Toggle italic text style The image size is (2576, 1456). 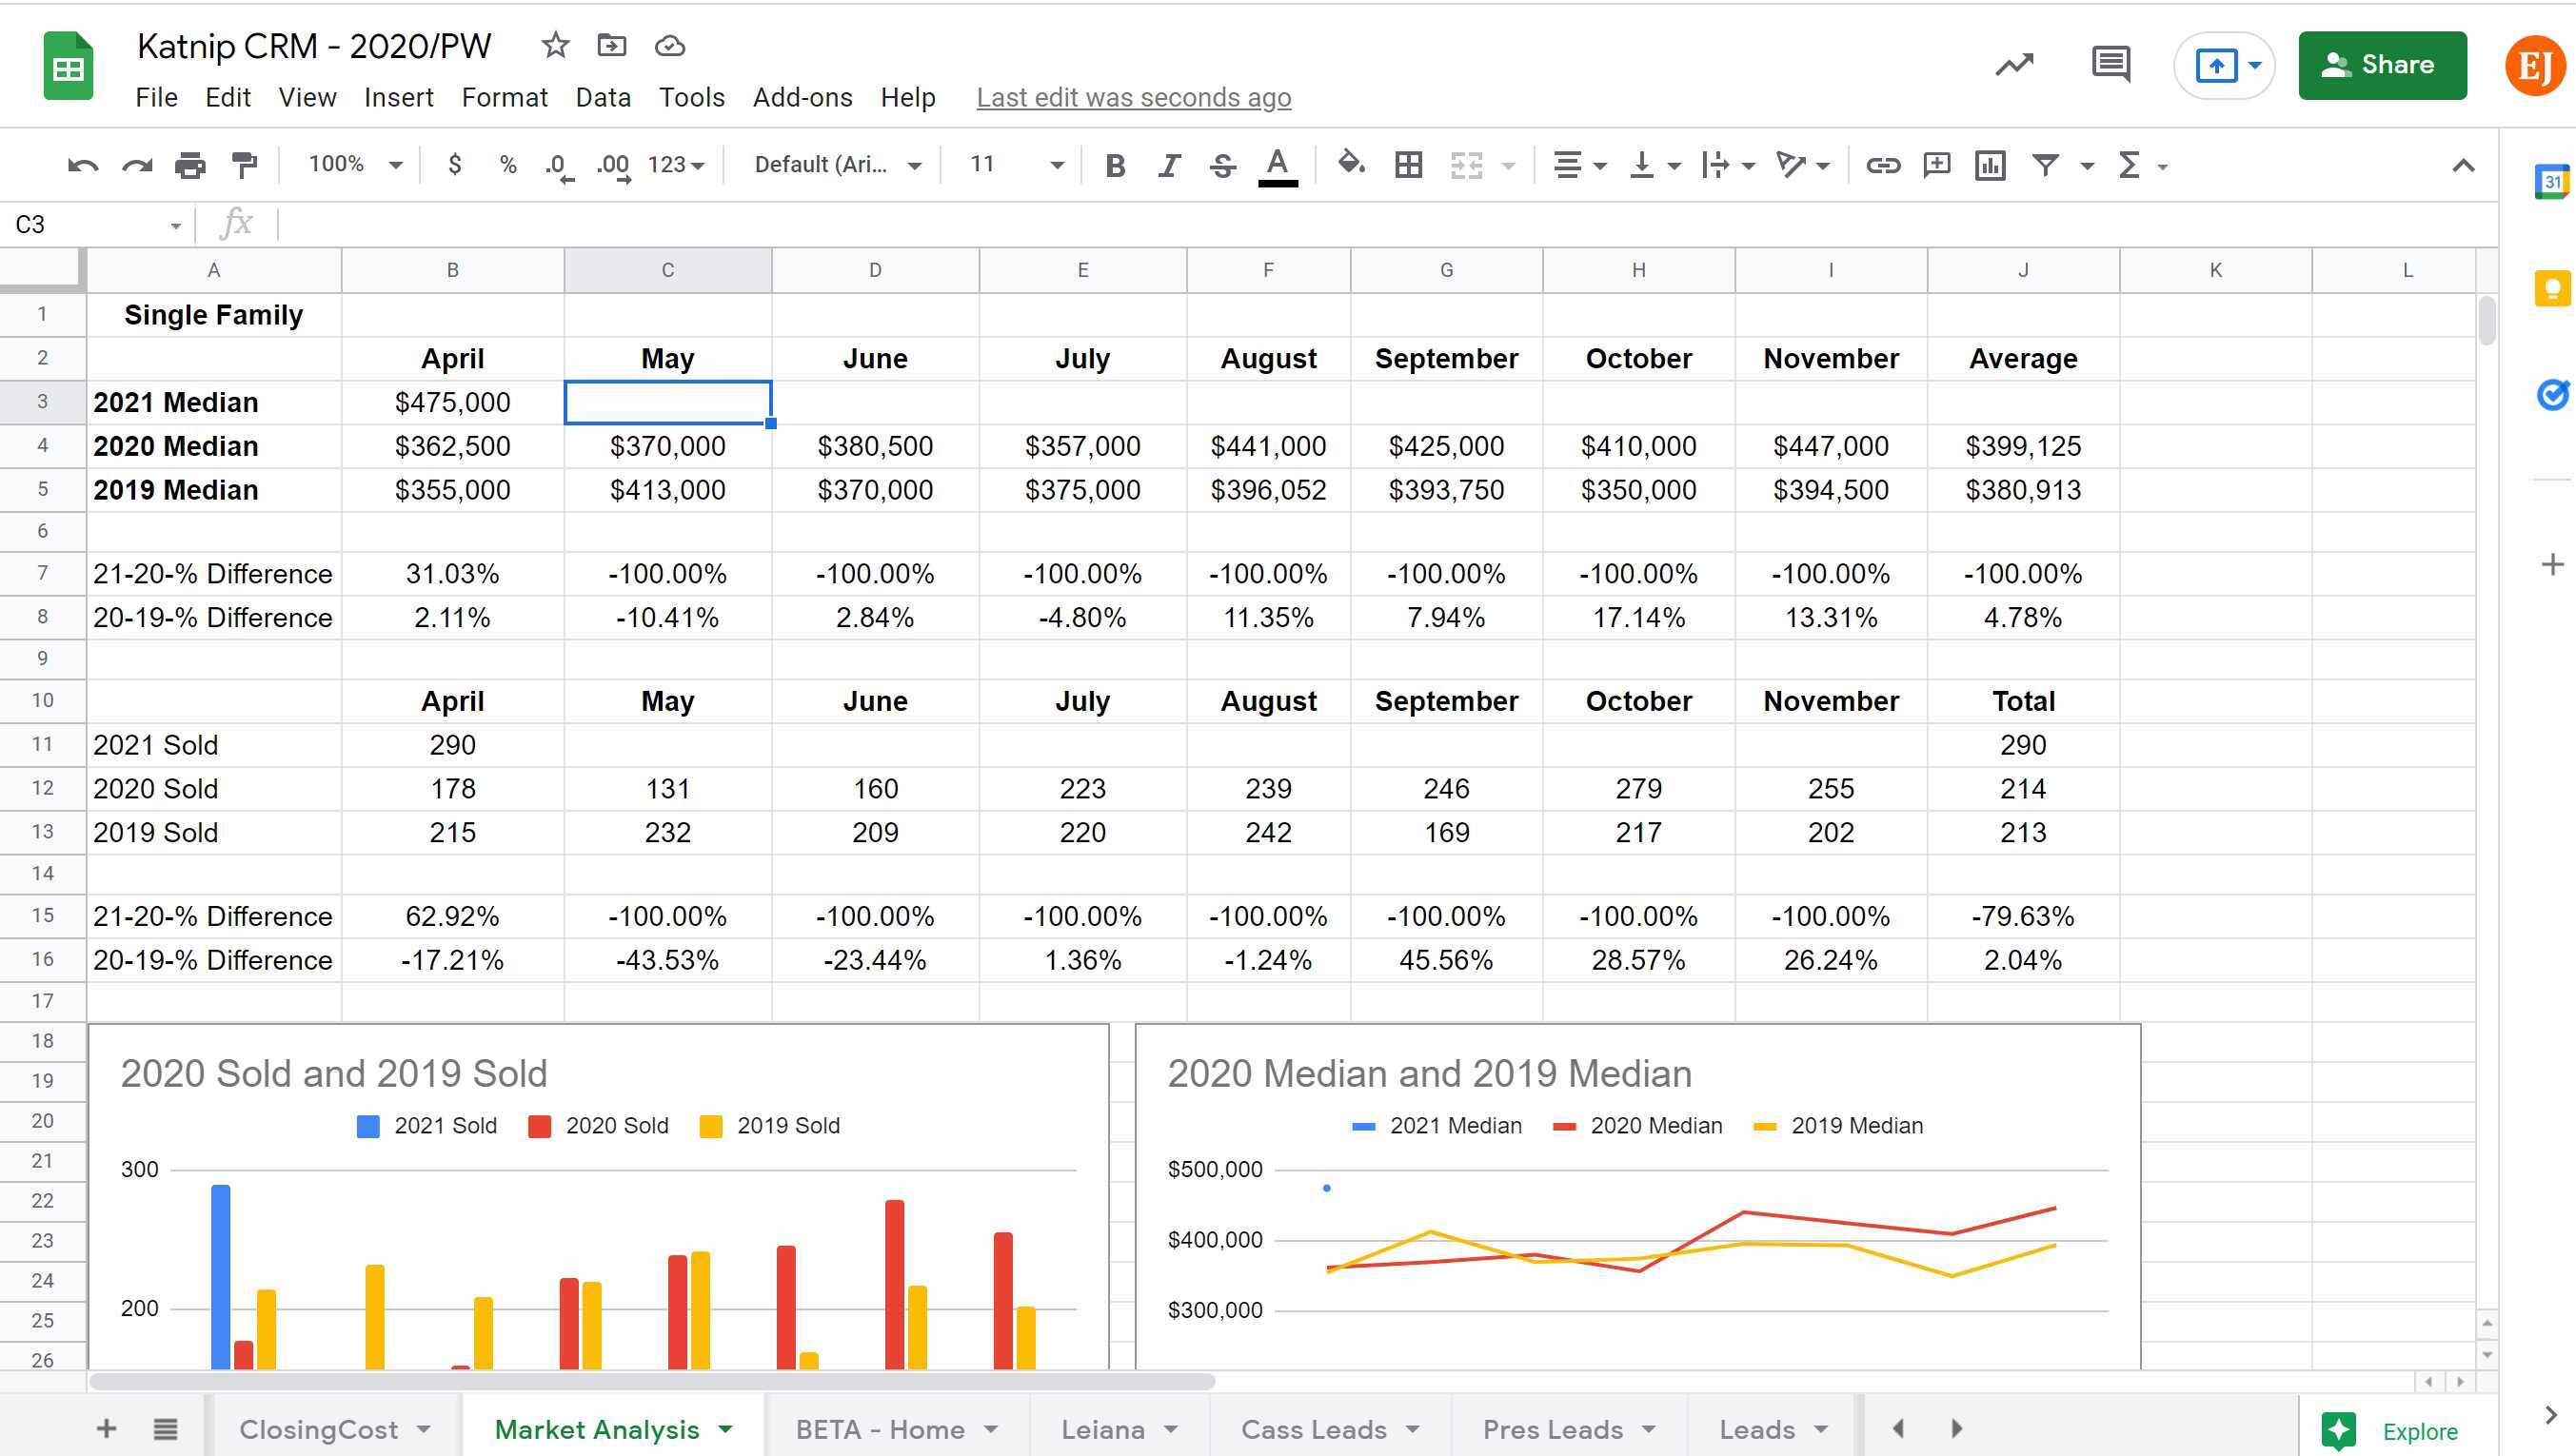point(1168,165)
